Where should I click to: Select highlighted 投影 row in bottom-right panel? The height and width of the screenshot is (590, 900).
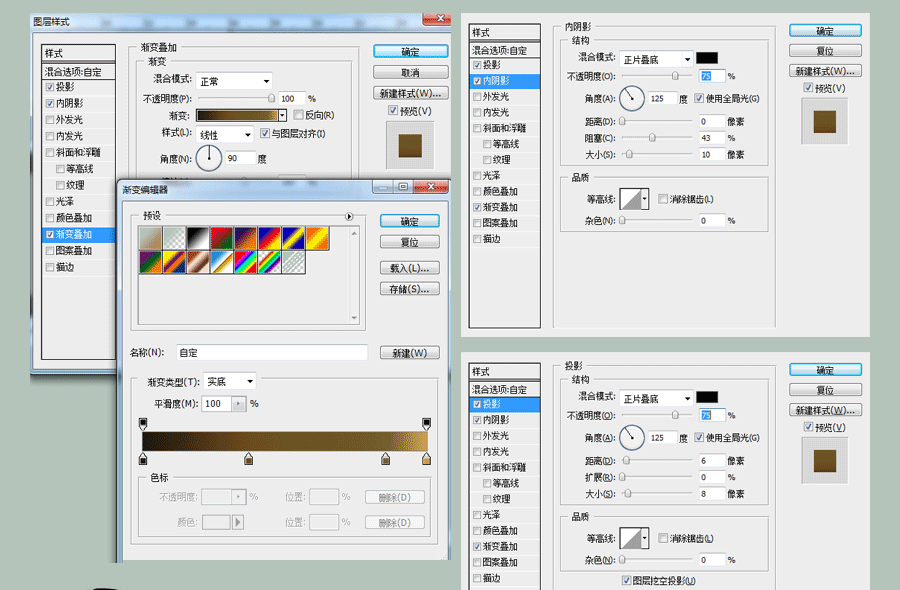coord(505,404)
